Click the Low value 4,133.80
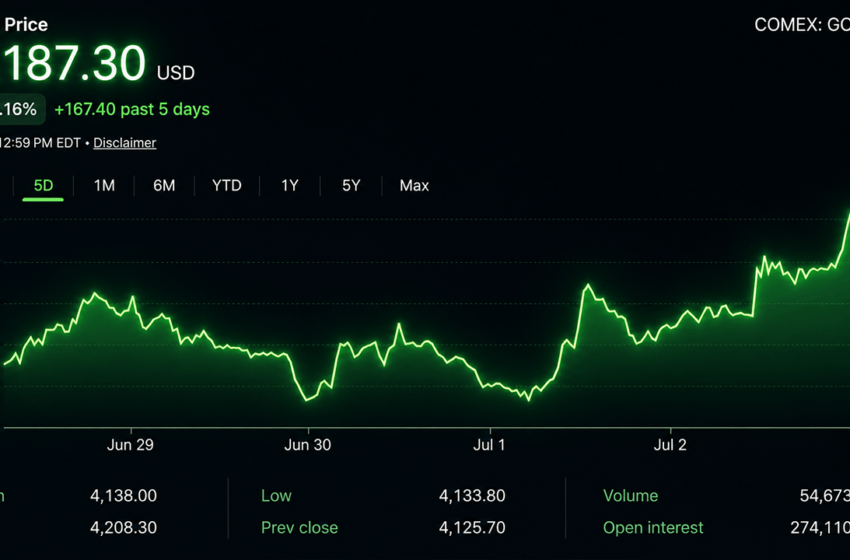 (x=472, y=495)
